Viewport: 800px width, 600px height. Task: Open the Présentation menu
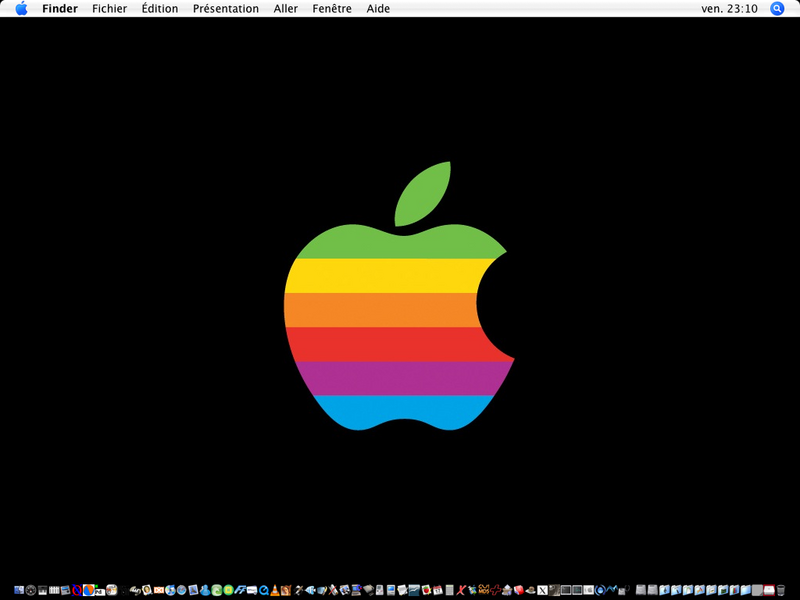coord(226,9)
